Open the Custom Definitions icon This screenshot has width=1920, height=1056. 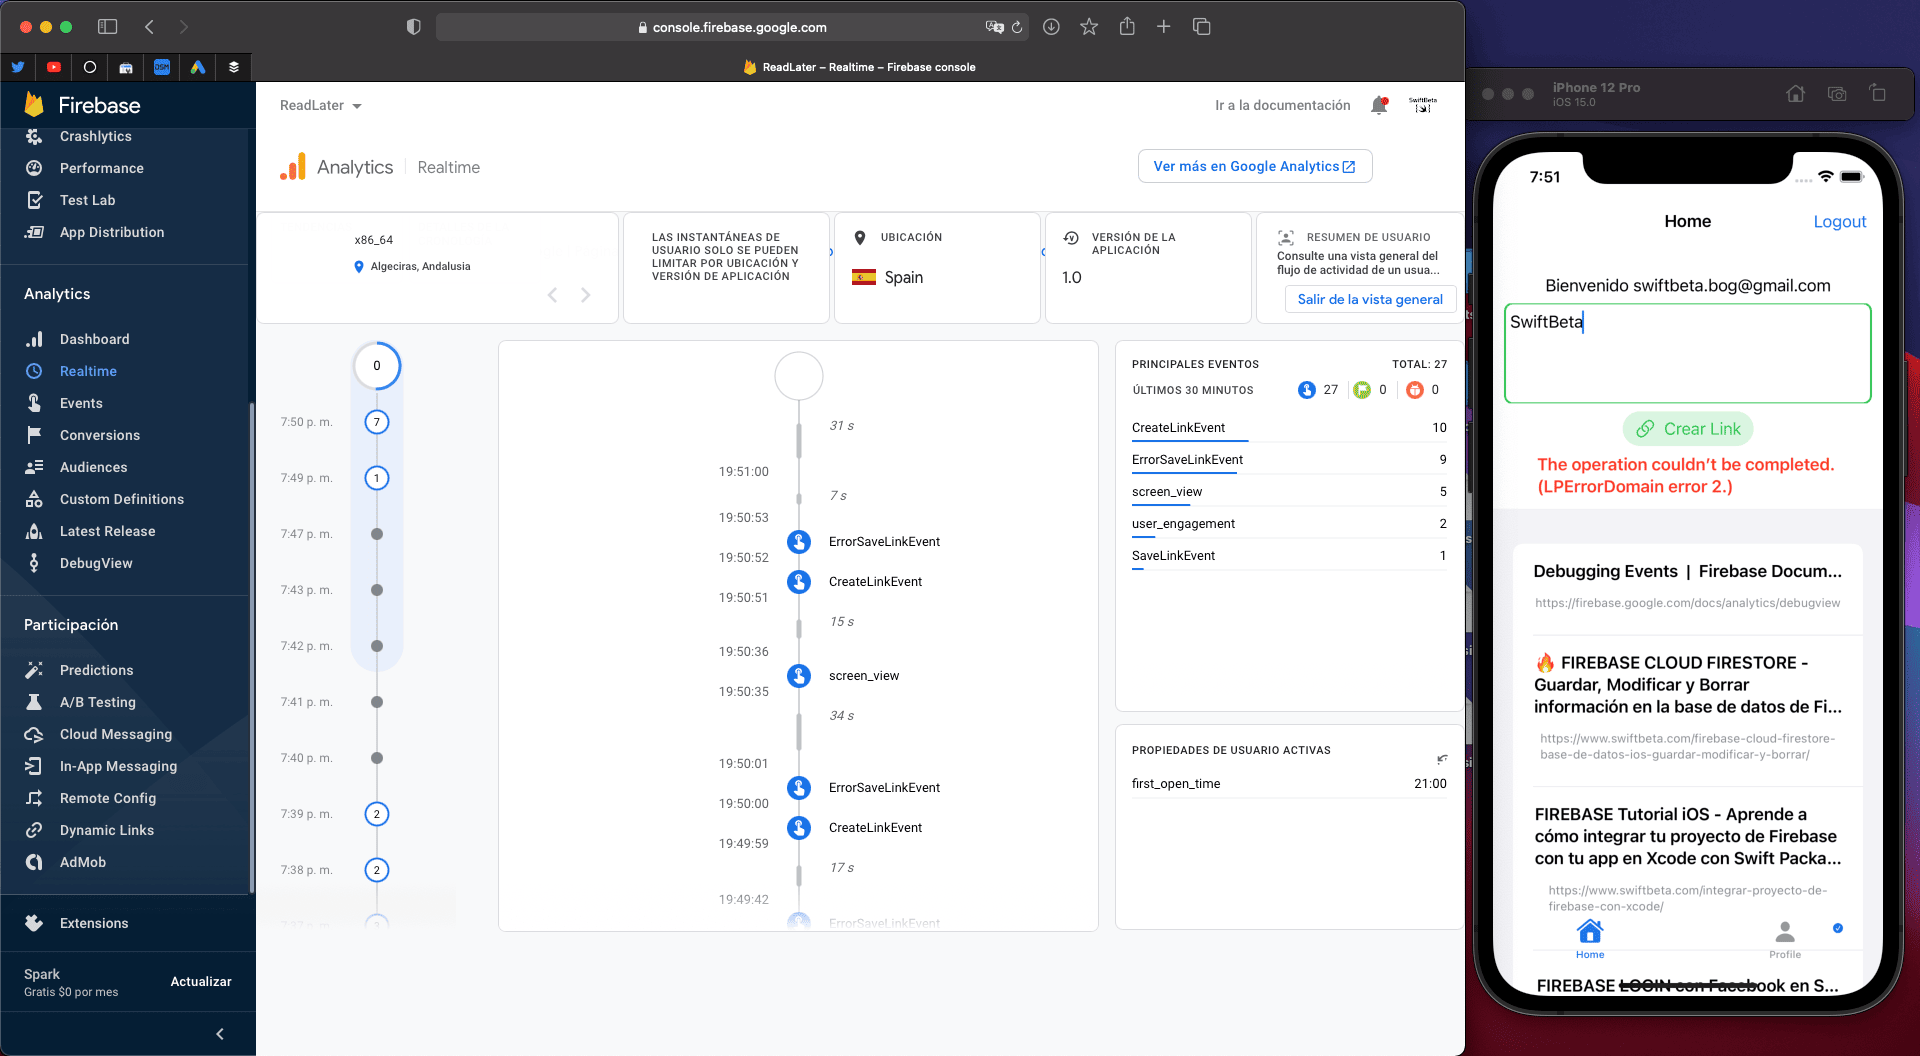(x=34, y=499)
